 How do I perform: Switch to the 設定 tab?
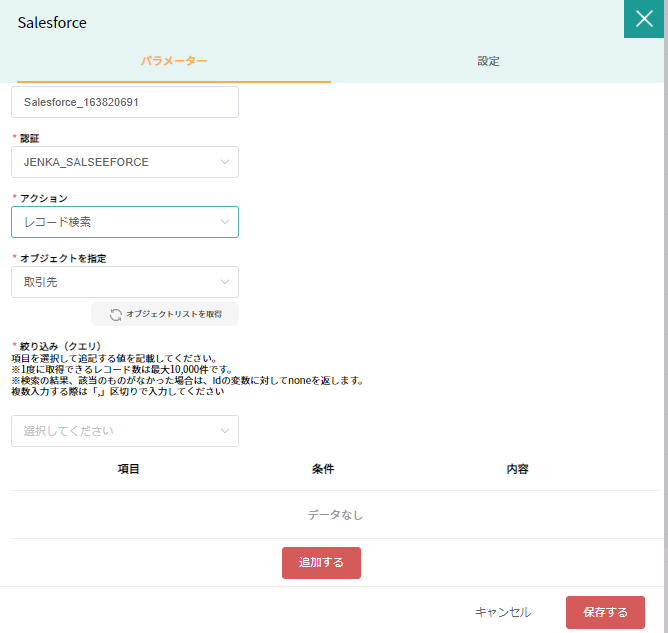click(488, 61)
